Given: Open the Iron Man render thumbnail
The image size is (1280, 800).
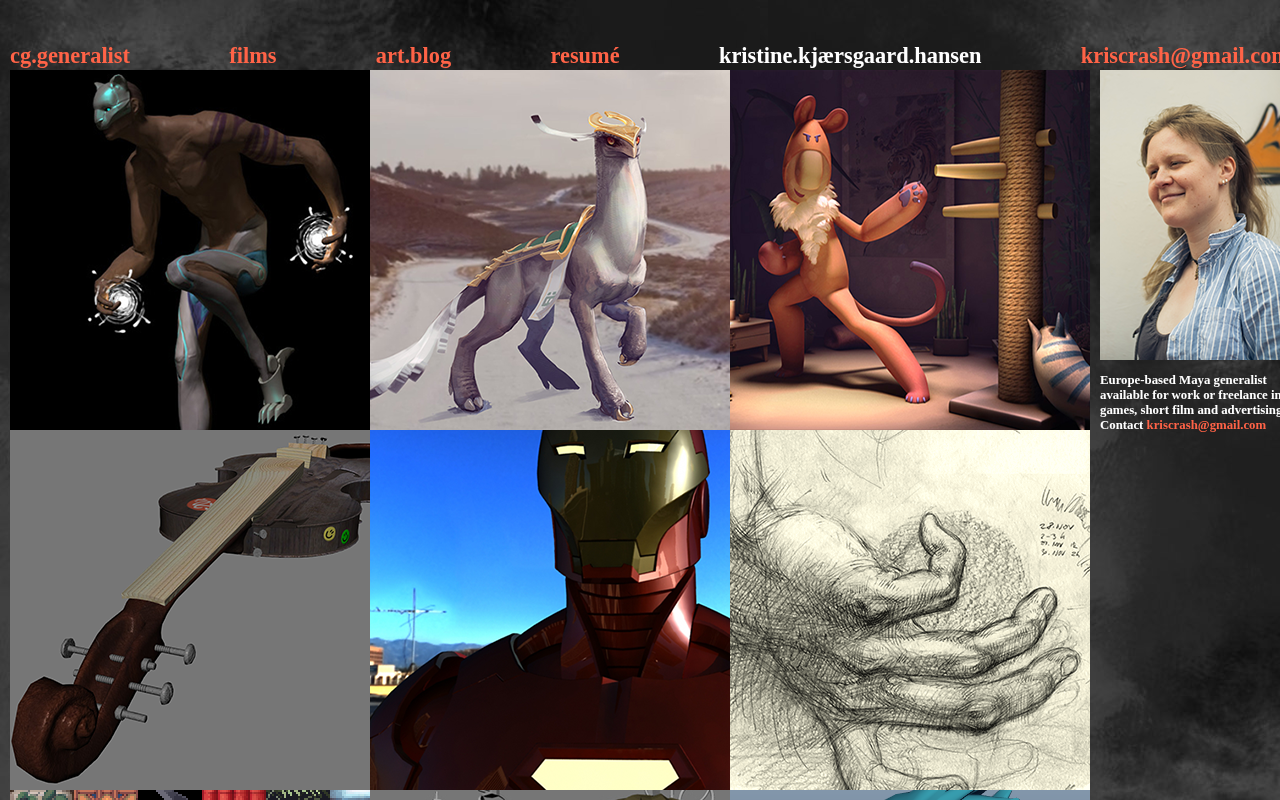Looking at the screenshot, I should (x=550, y=610).
